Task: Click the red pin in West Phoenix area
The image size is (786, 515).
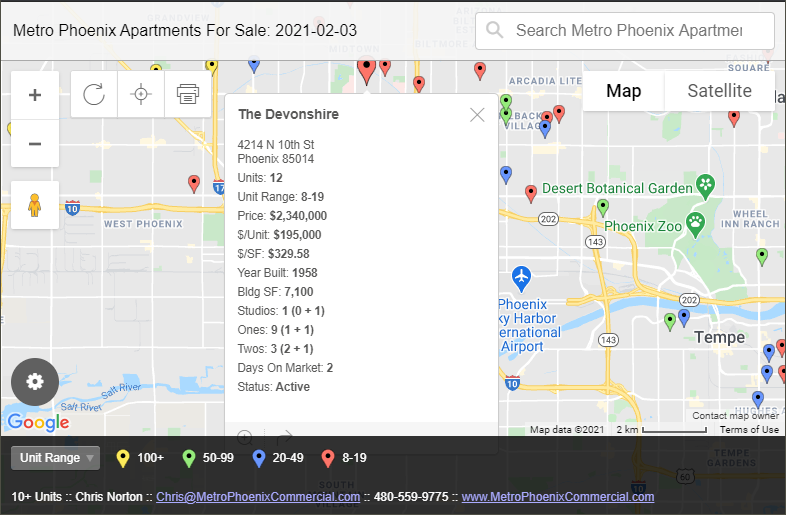Action: [x=194, y=184]
